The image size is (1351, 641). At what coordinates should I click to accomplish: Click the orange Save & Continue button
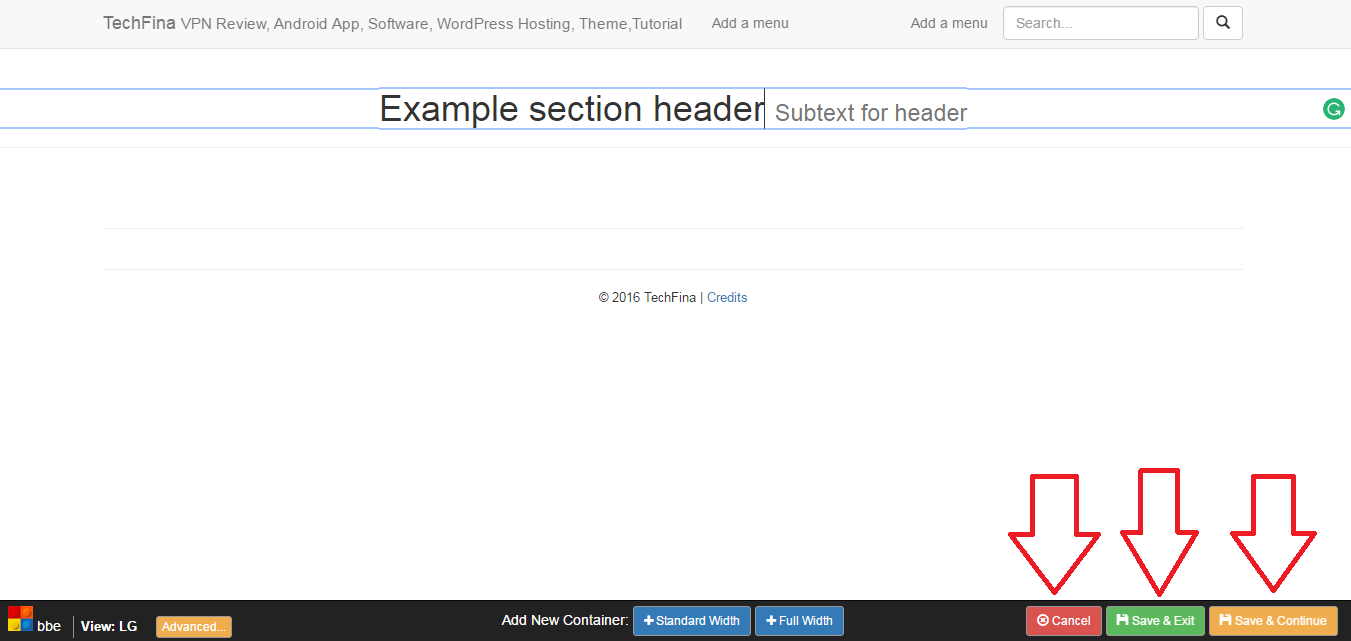point(1272,621)
